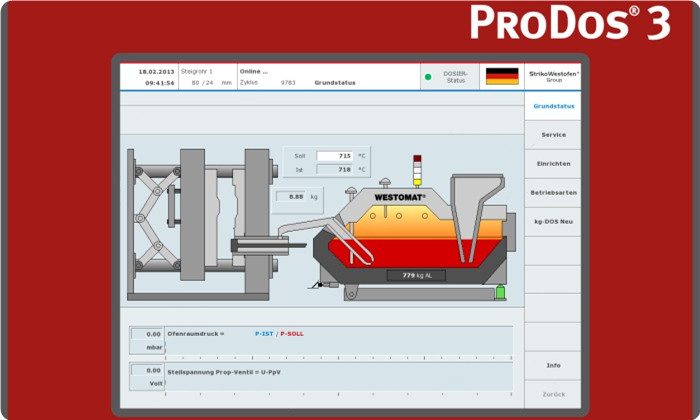The width and height of the screenshot is (700, 420).
Task: Click the WESTOMAT furnace label
Action: [x=399, y=198]
